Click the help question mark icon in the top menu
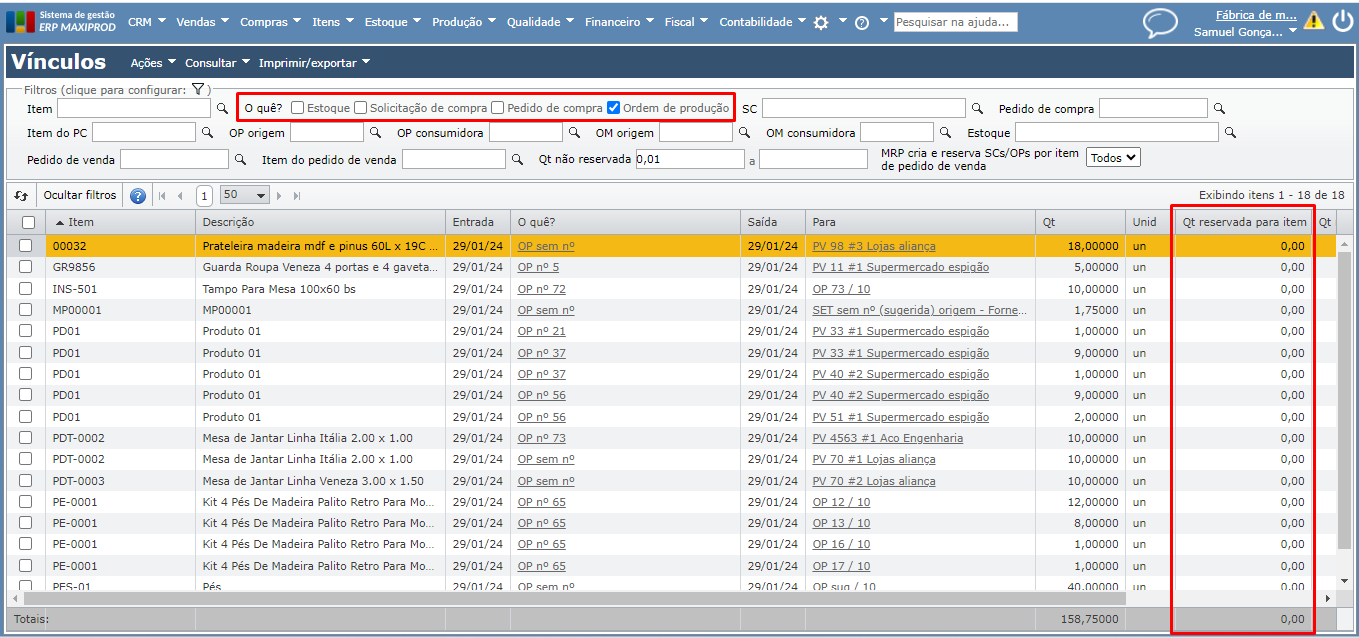The image size is (1359, 638). [862, 22]
